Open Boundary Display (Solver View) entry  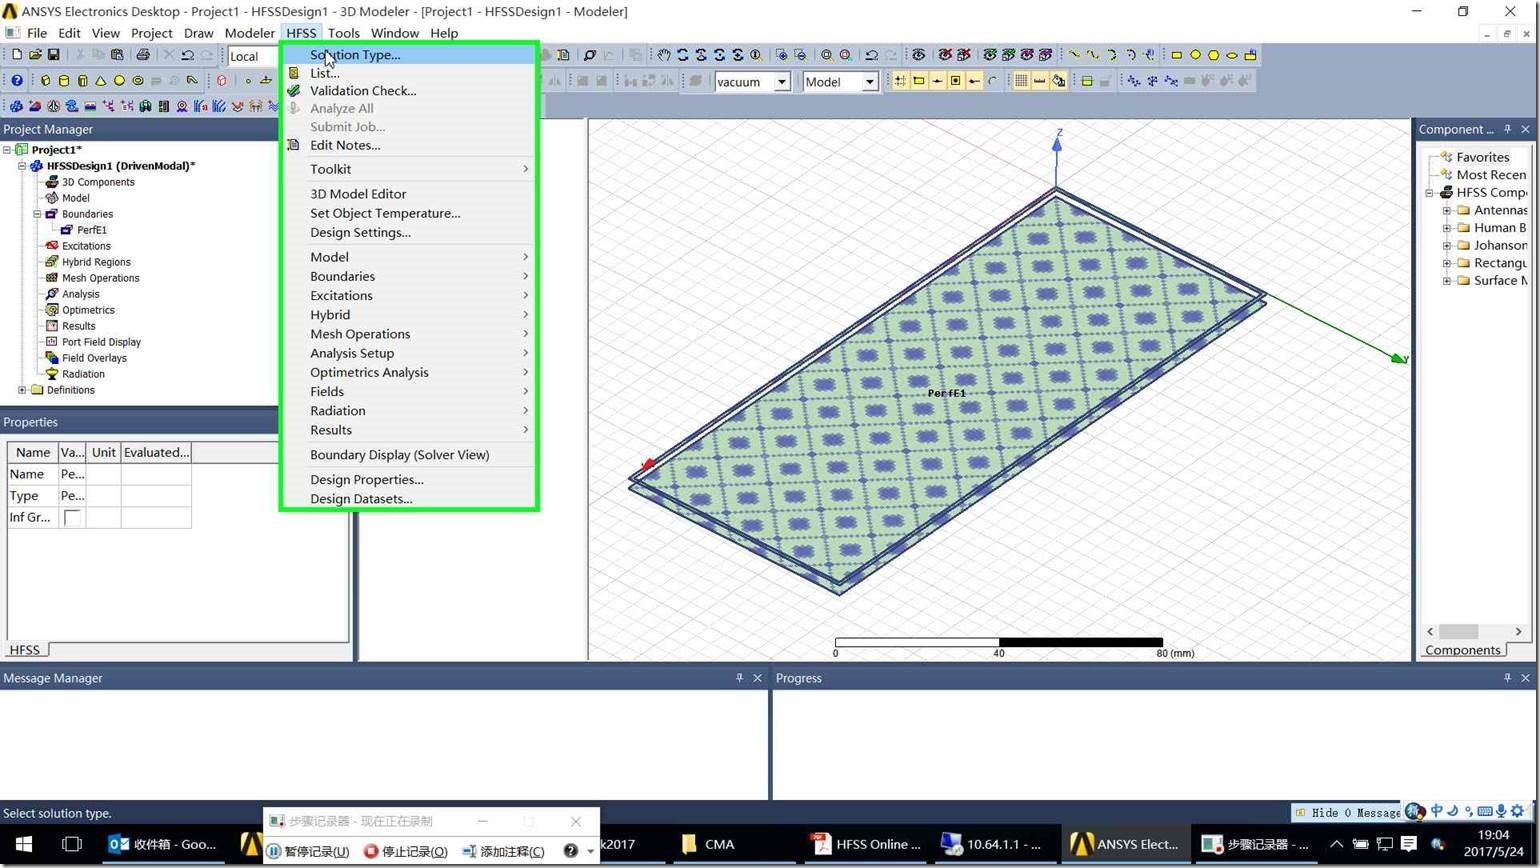410,454
